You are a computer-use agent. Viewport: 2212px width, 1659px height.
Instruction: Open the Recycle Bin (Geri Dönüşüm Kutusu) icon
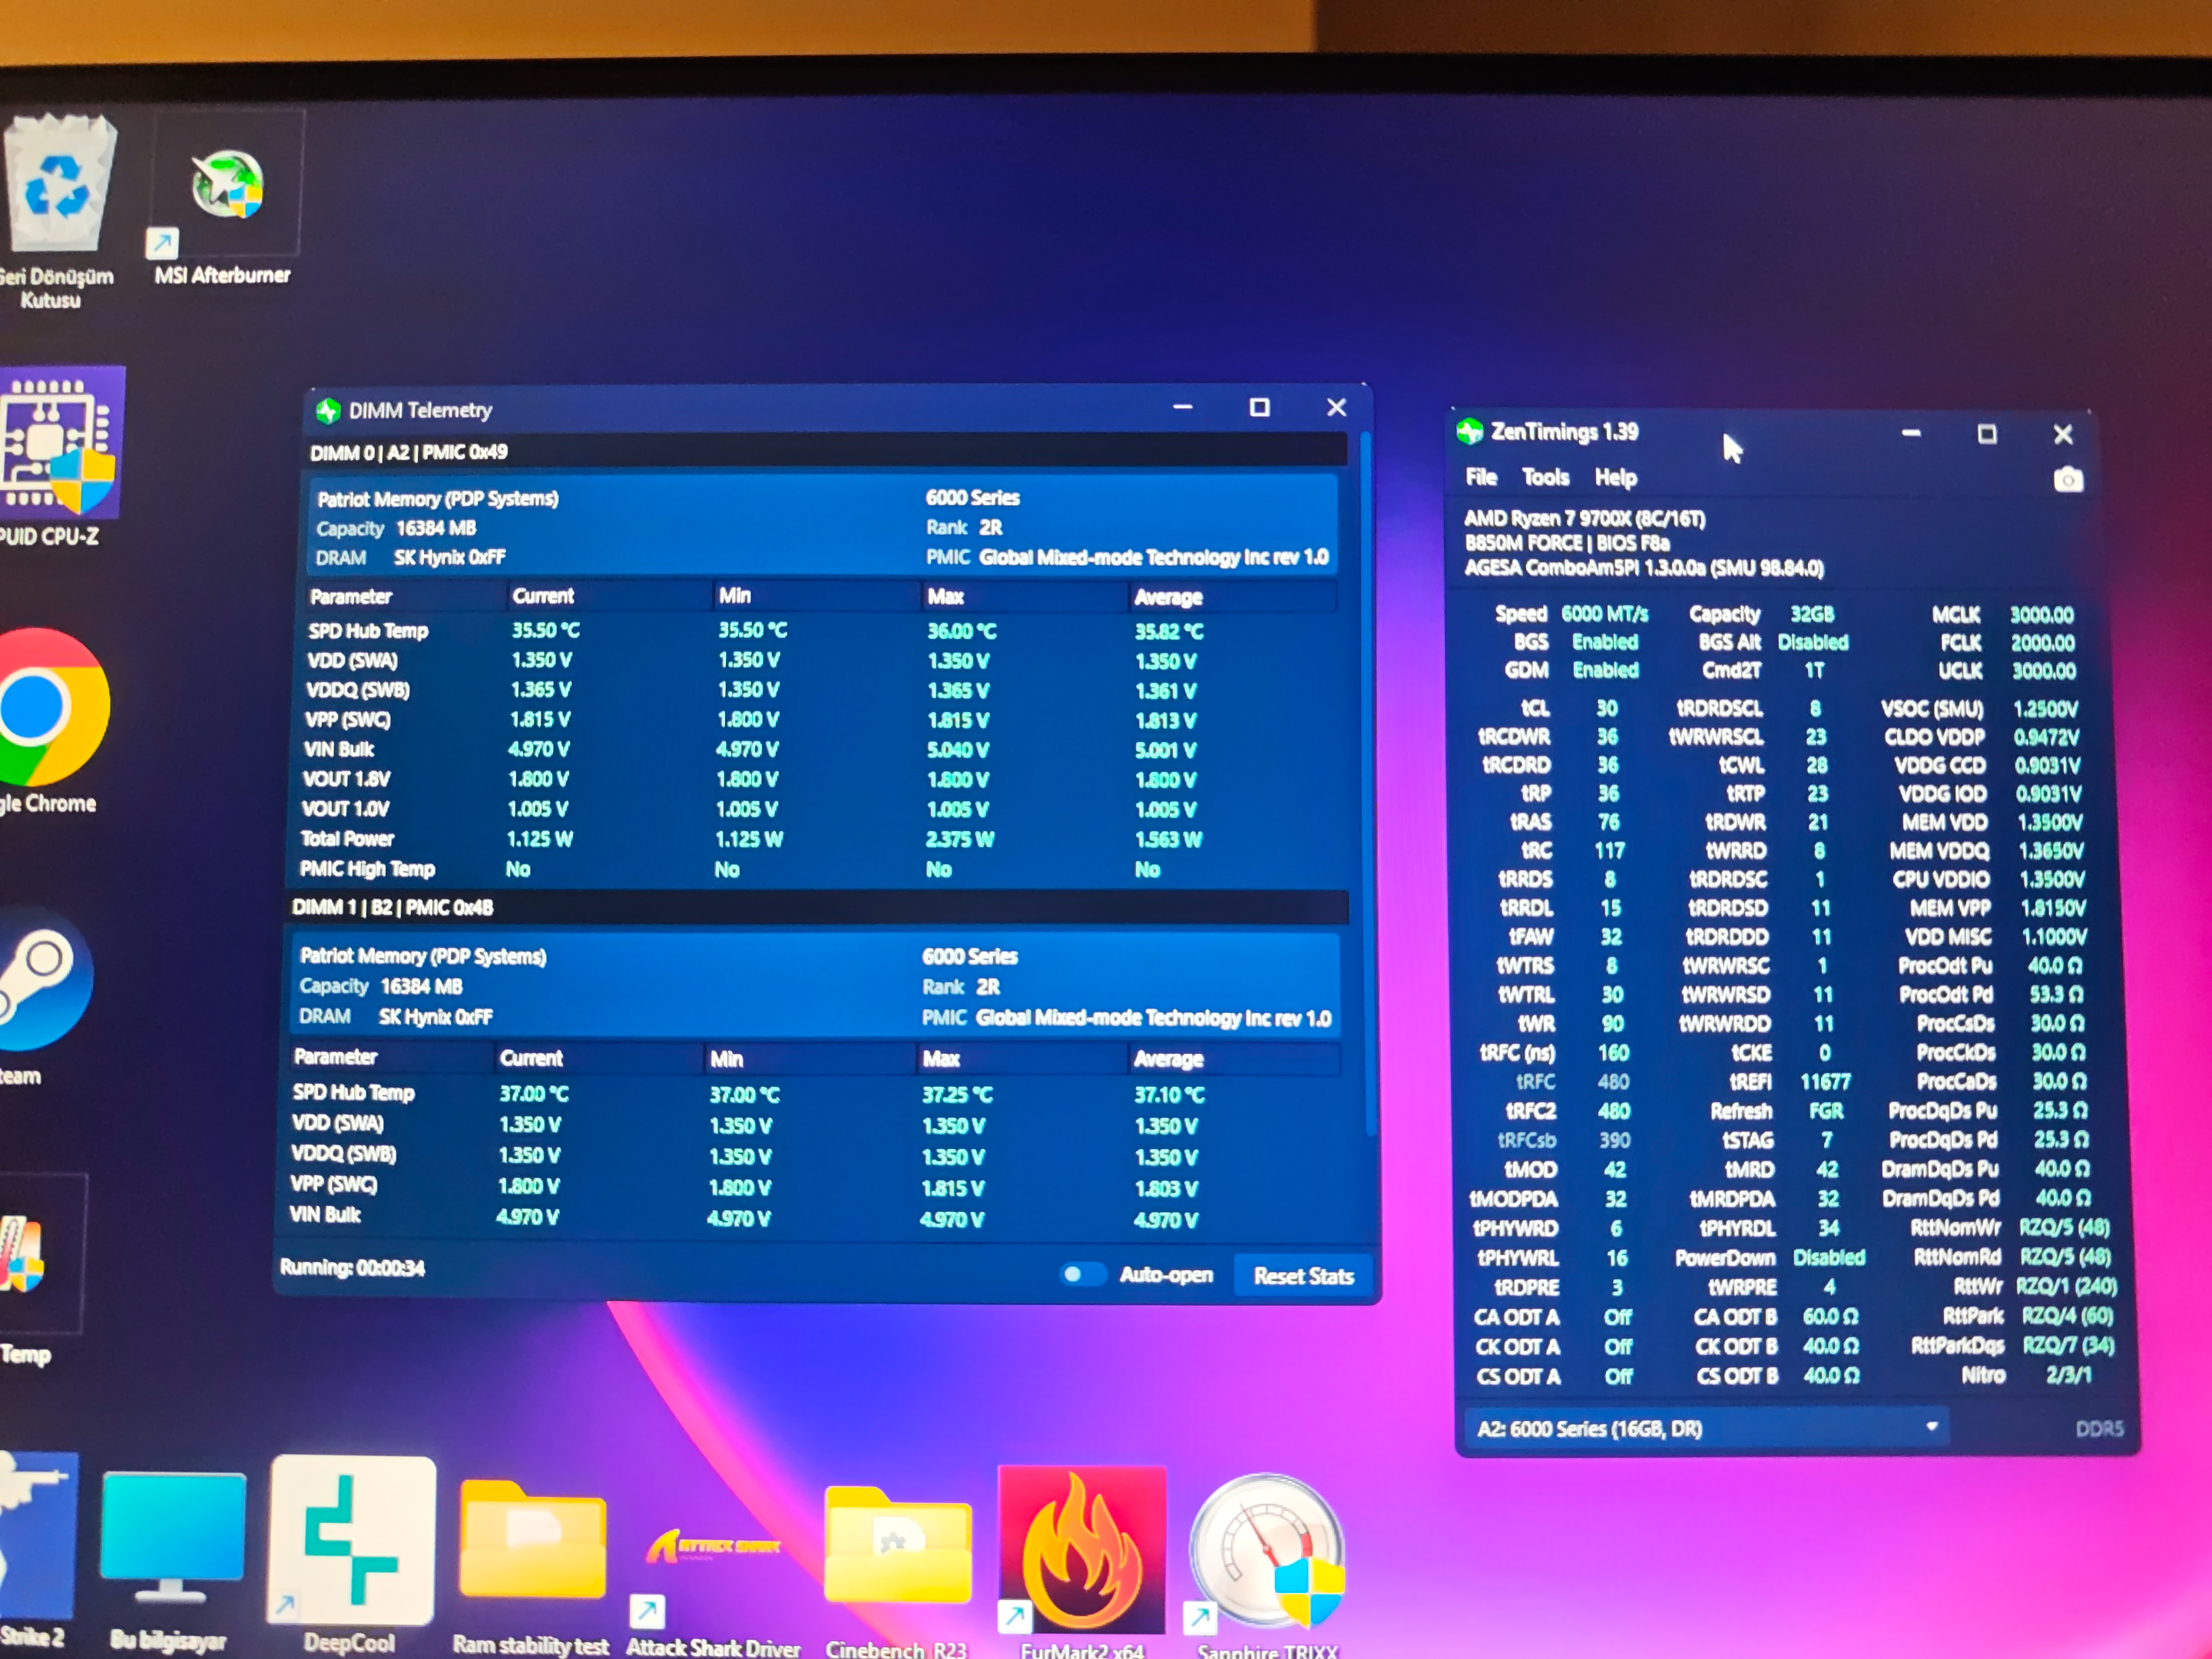coord(58,183)
